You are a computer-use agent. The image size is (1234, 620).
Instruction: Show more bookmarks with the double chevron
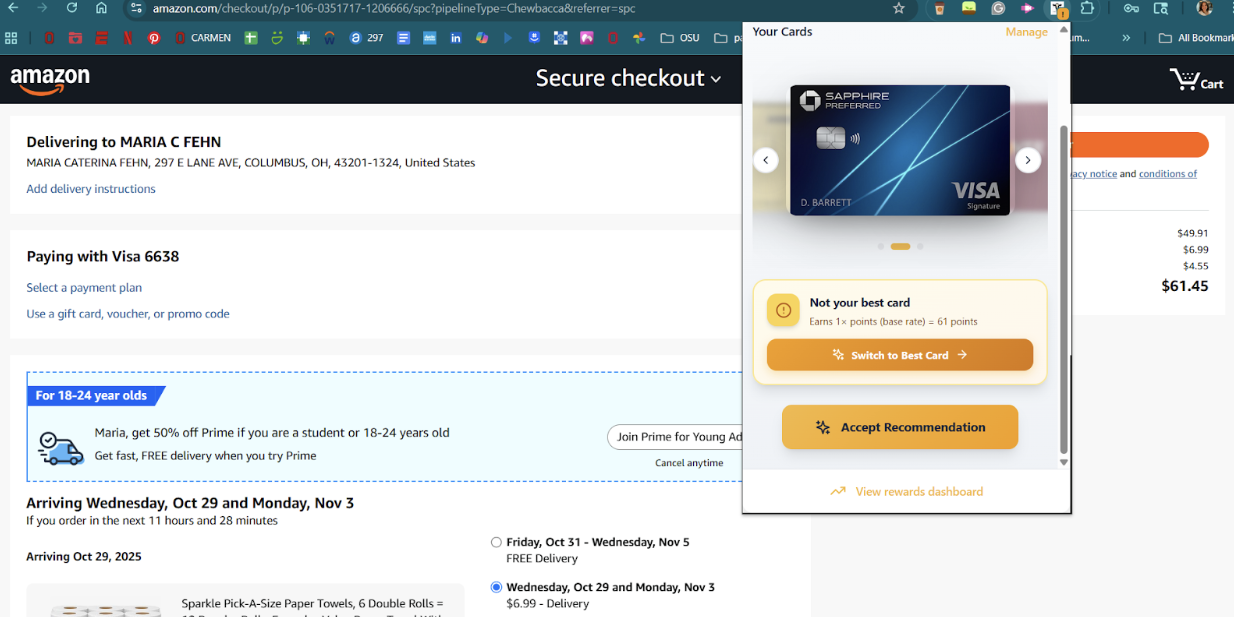(x=1126, y=38)
